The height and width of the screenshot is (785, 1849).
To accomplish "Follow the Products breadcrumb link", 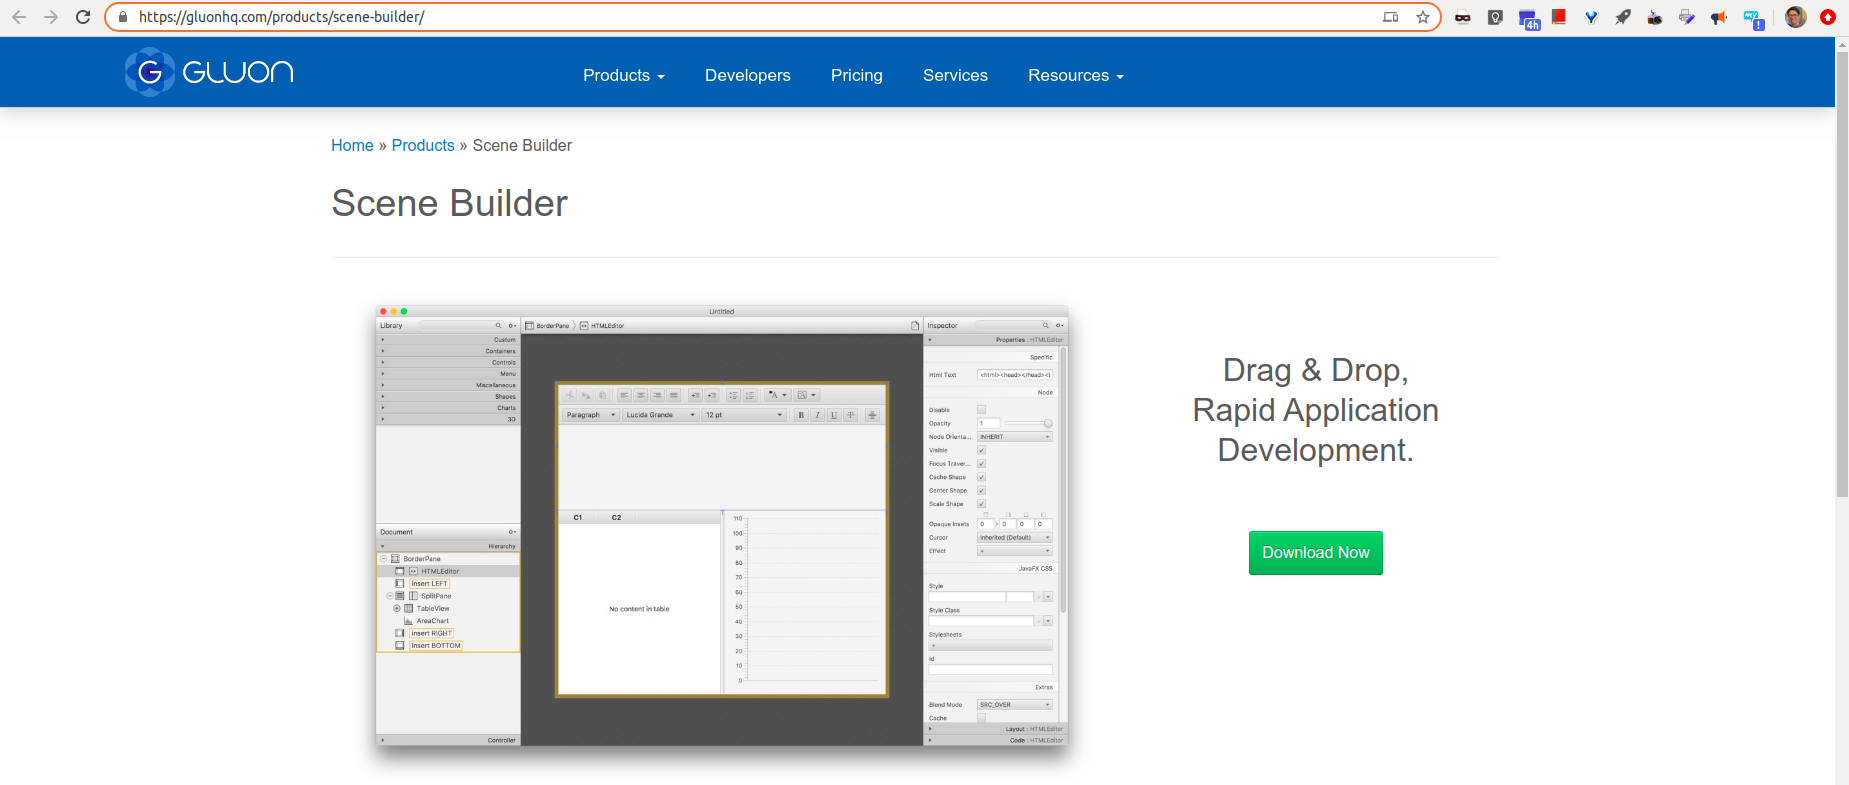I will (x=423, y=146).
